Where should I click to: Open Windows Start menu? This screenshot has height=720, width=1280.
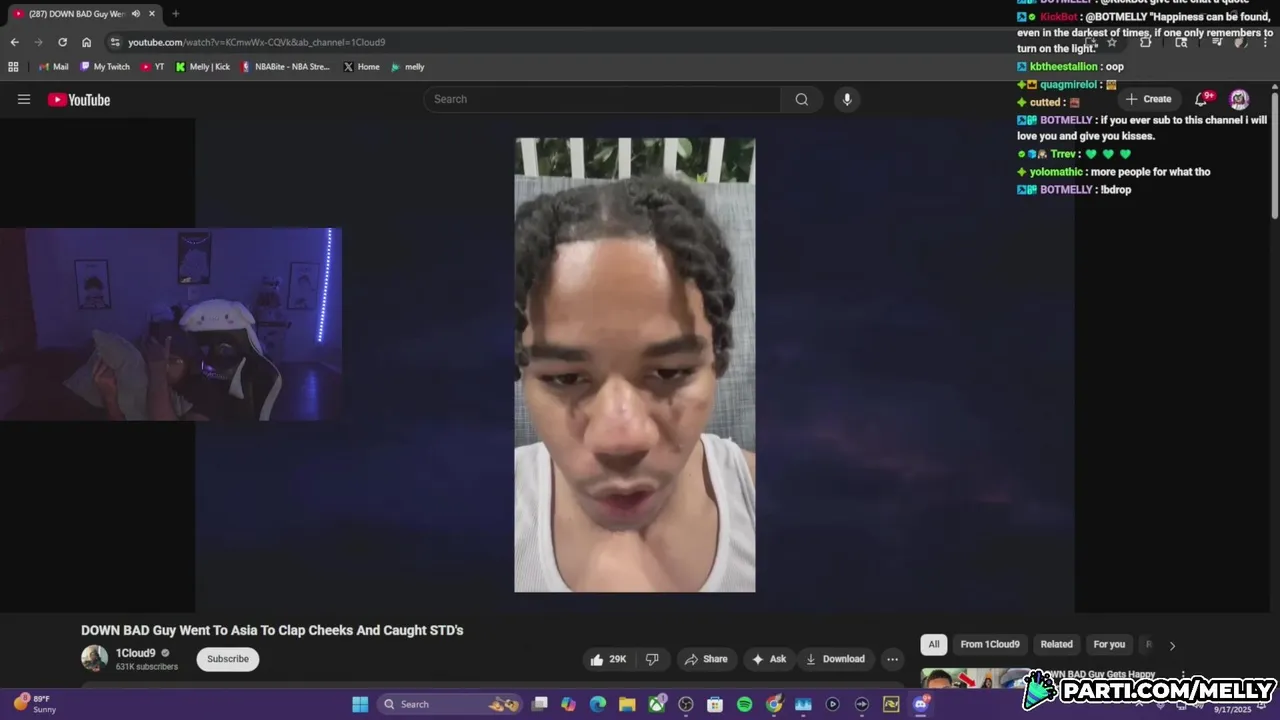(x=360, y=704)
